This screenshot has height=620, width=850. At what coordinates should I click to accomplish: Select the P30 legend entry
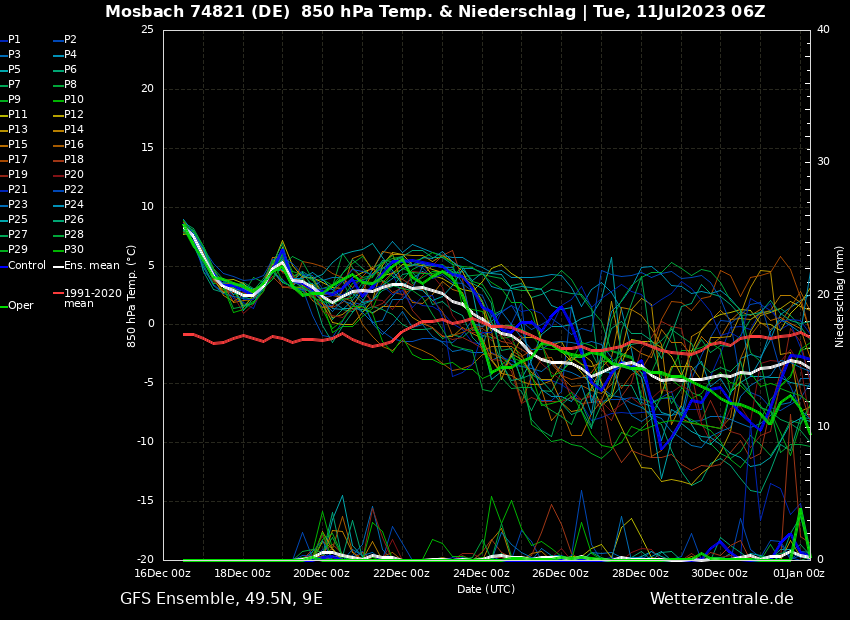coord(74,250)
